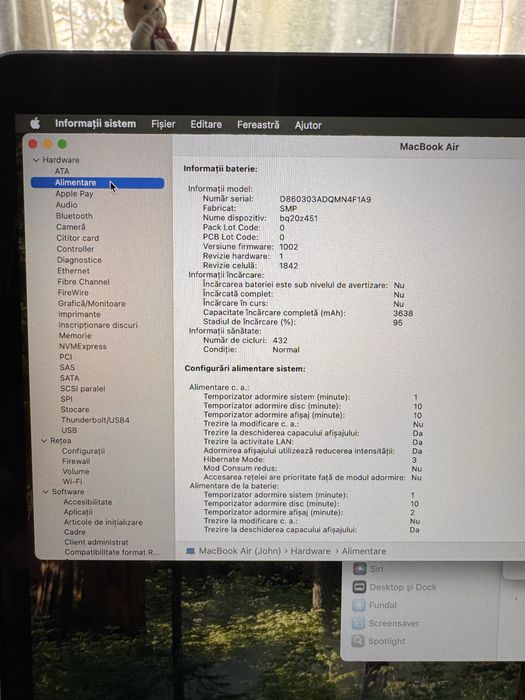Screen dimensions: 525x700
Task: Select Apple Pay in the sidebar
Action: pos(74,194)
